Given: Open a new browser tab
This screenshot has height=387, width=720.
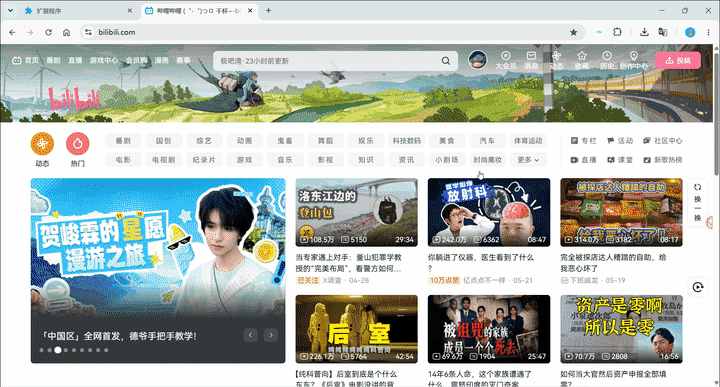Looking at the screenshot, I should (268, 10).
